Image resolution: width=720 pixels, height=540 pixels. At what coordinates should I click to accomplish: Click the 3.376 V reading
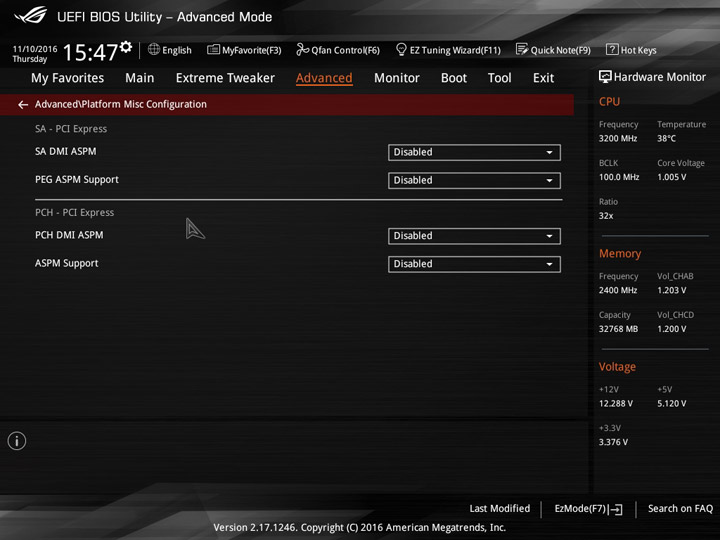coord(613,442)
